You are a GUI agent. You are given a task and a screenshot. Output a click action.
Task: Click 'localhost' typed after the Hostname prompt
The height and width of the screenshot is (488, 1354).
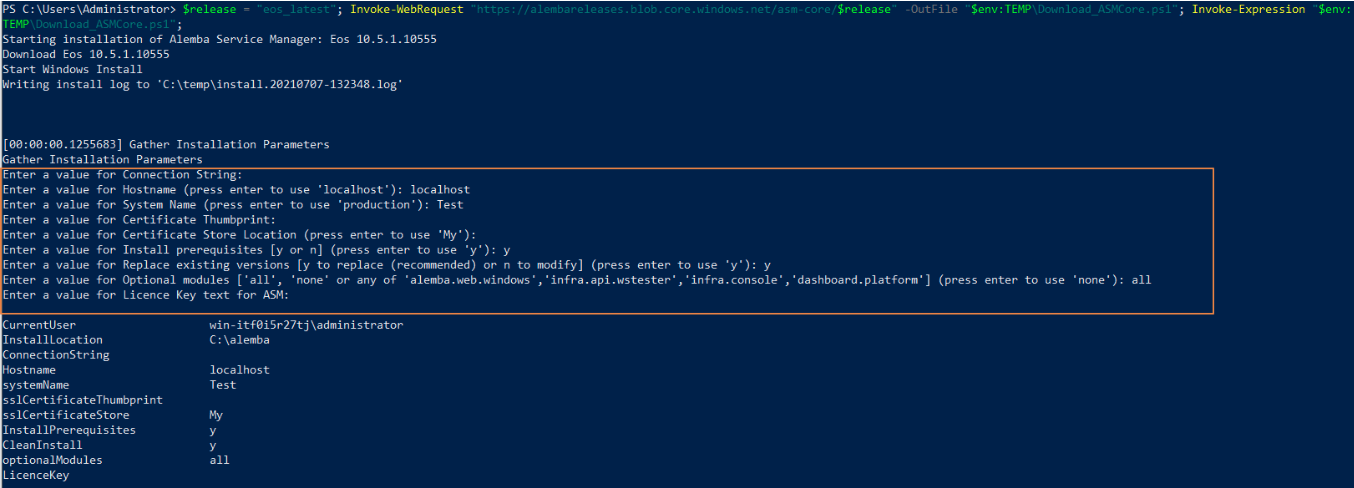pos(440,190)
